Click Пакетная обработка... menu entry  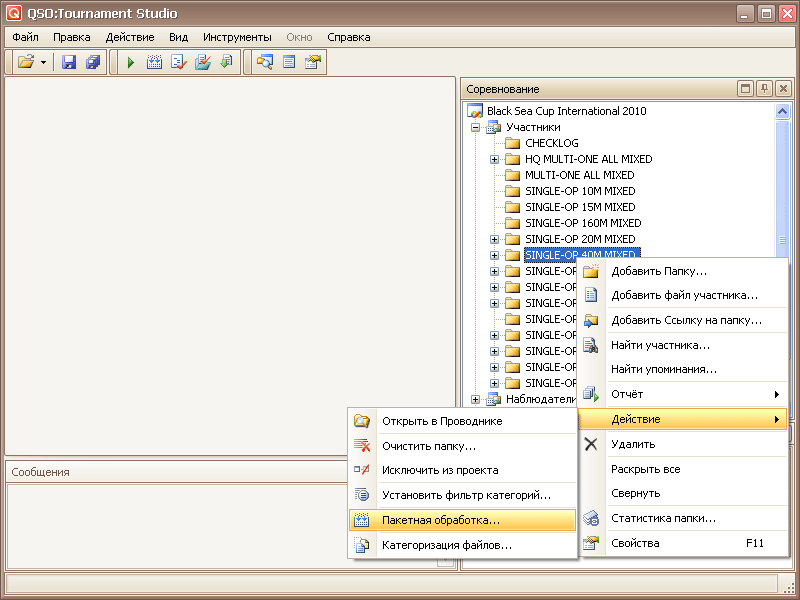pos(440,520)
